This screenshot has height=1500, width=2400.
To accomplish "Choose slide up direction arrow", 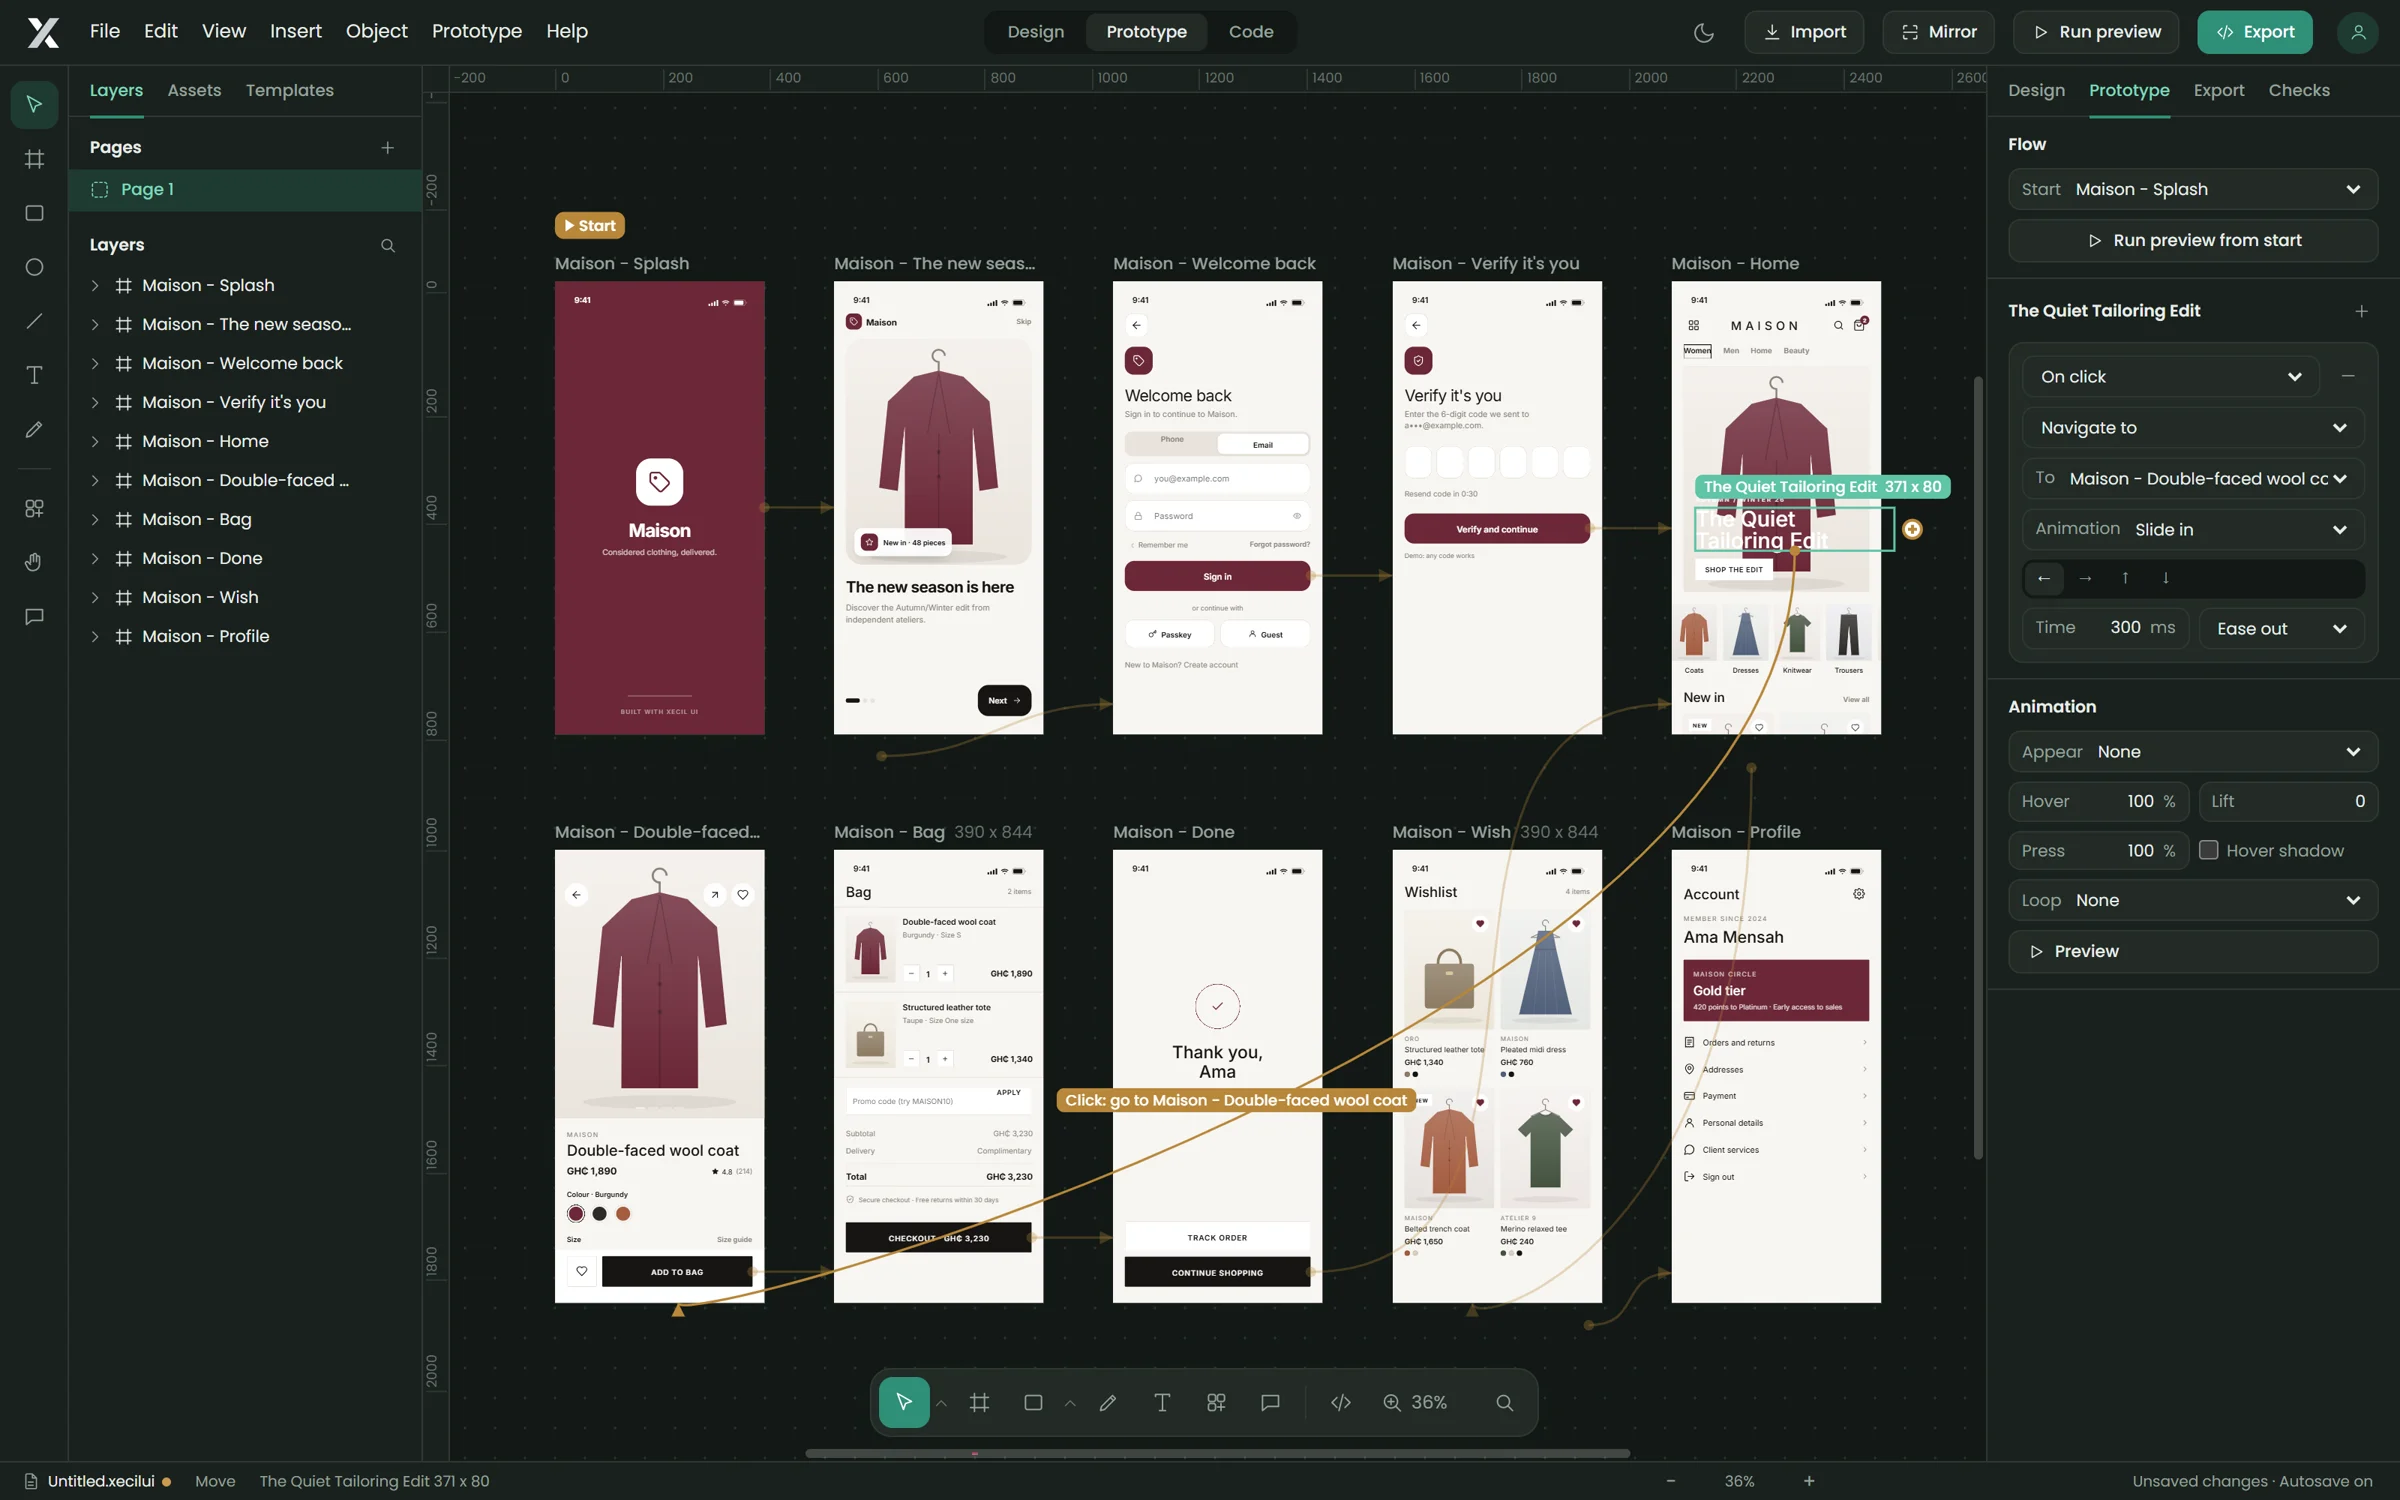I will (x=2125, y=578).
